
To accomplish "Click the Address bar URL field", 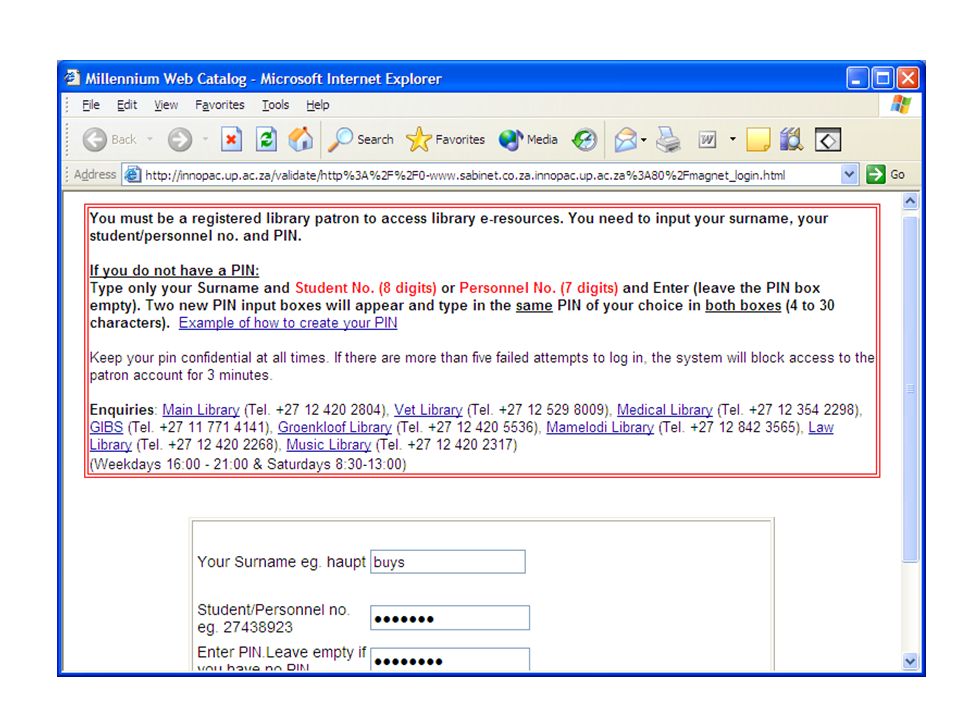I will 490,175.
